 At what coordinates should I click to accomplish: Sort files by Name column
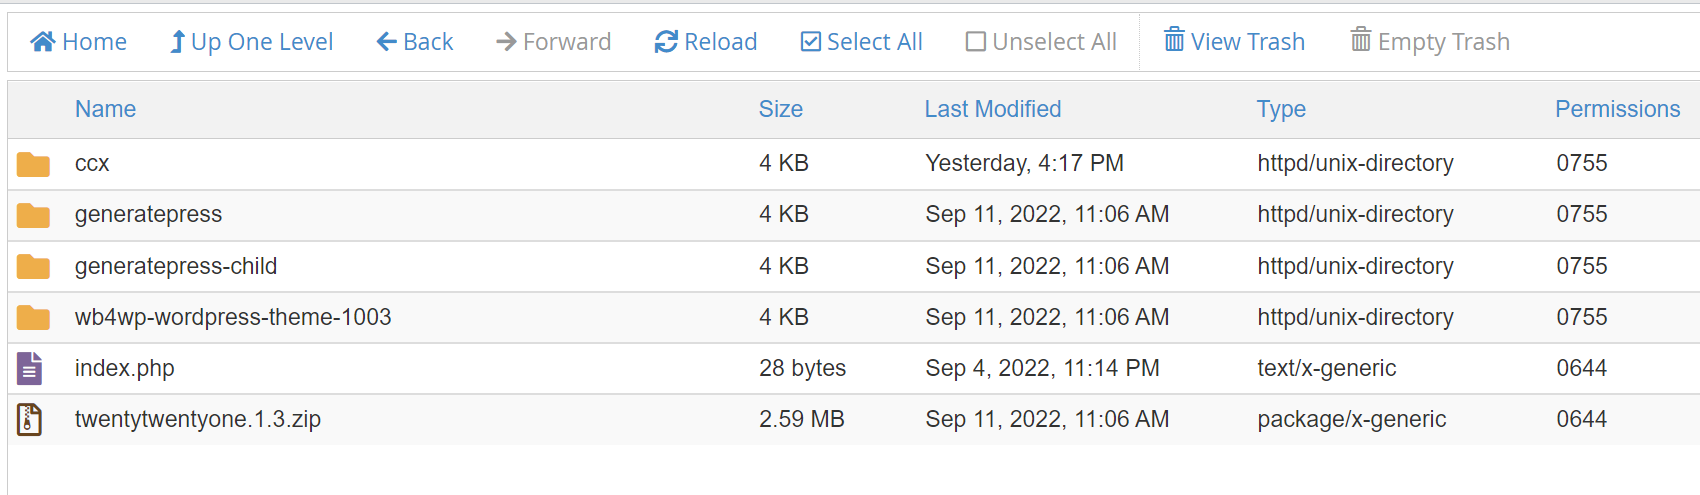[x=105, y=109]
